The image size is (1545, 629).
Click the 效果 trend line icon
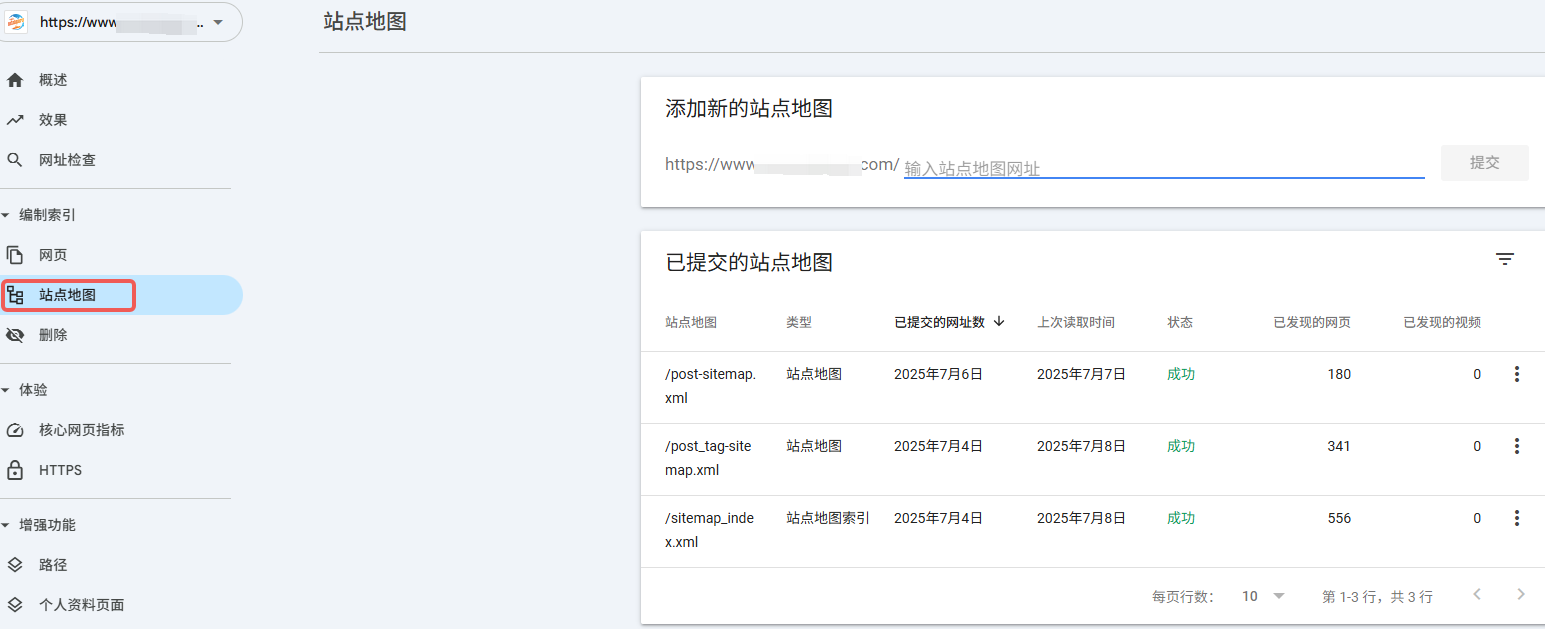(x=15, y=120)
